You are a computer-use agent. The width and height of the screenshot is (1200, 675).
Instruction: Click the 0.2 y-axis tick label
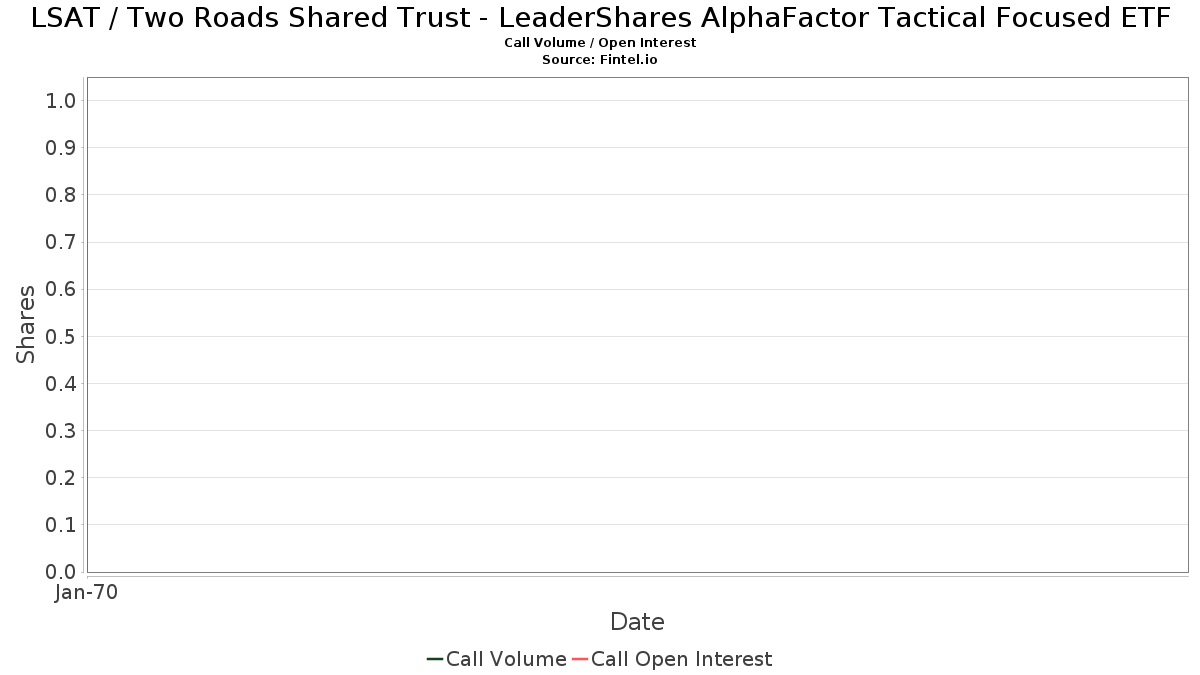(x=61, y=478)
